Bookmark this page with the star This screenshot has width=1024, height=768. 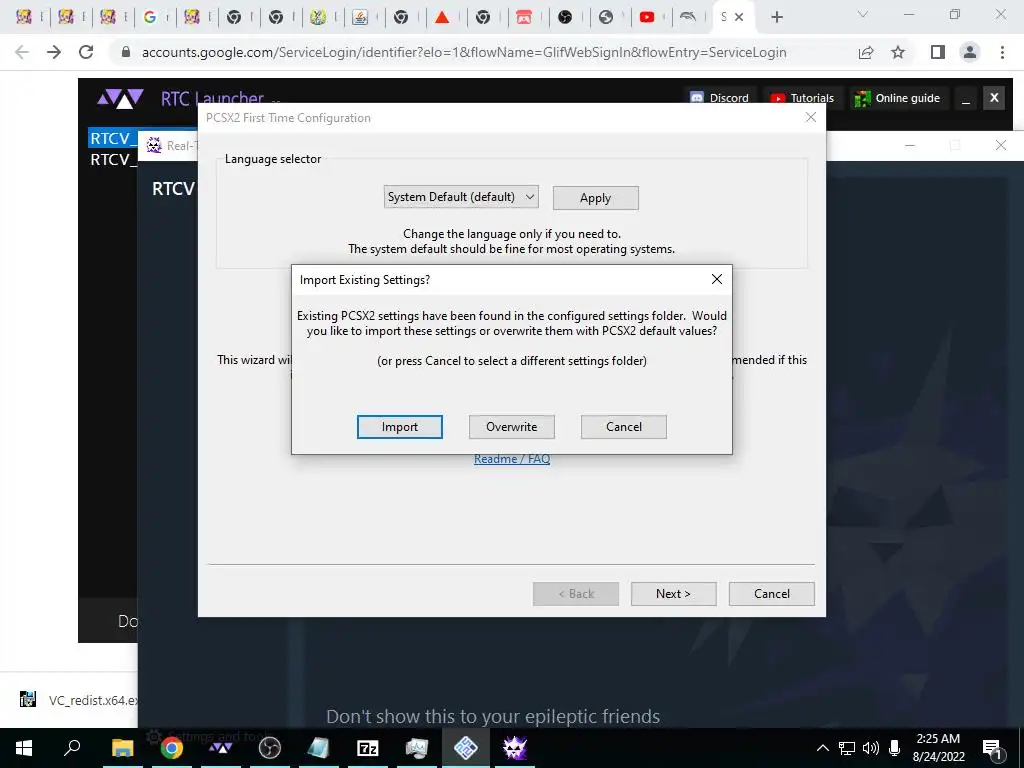(898, 52)
